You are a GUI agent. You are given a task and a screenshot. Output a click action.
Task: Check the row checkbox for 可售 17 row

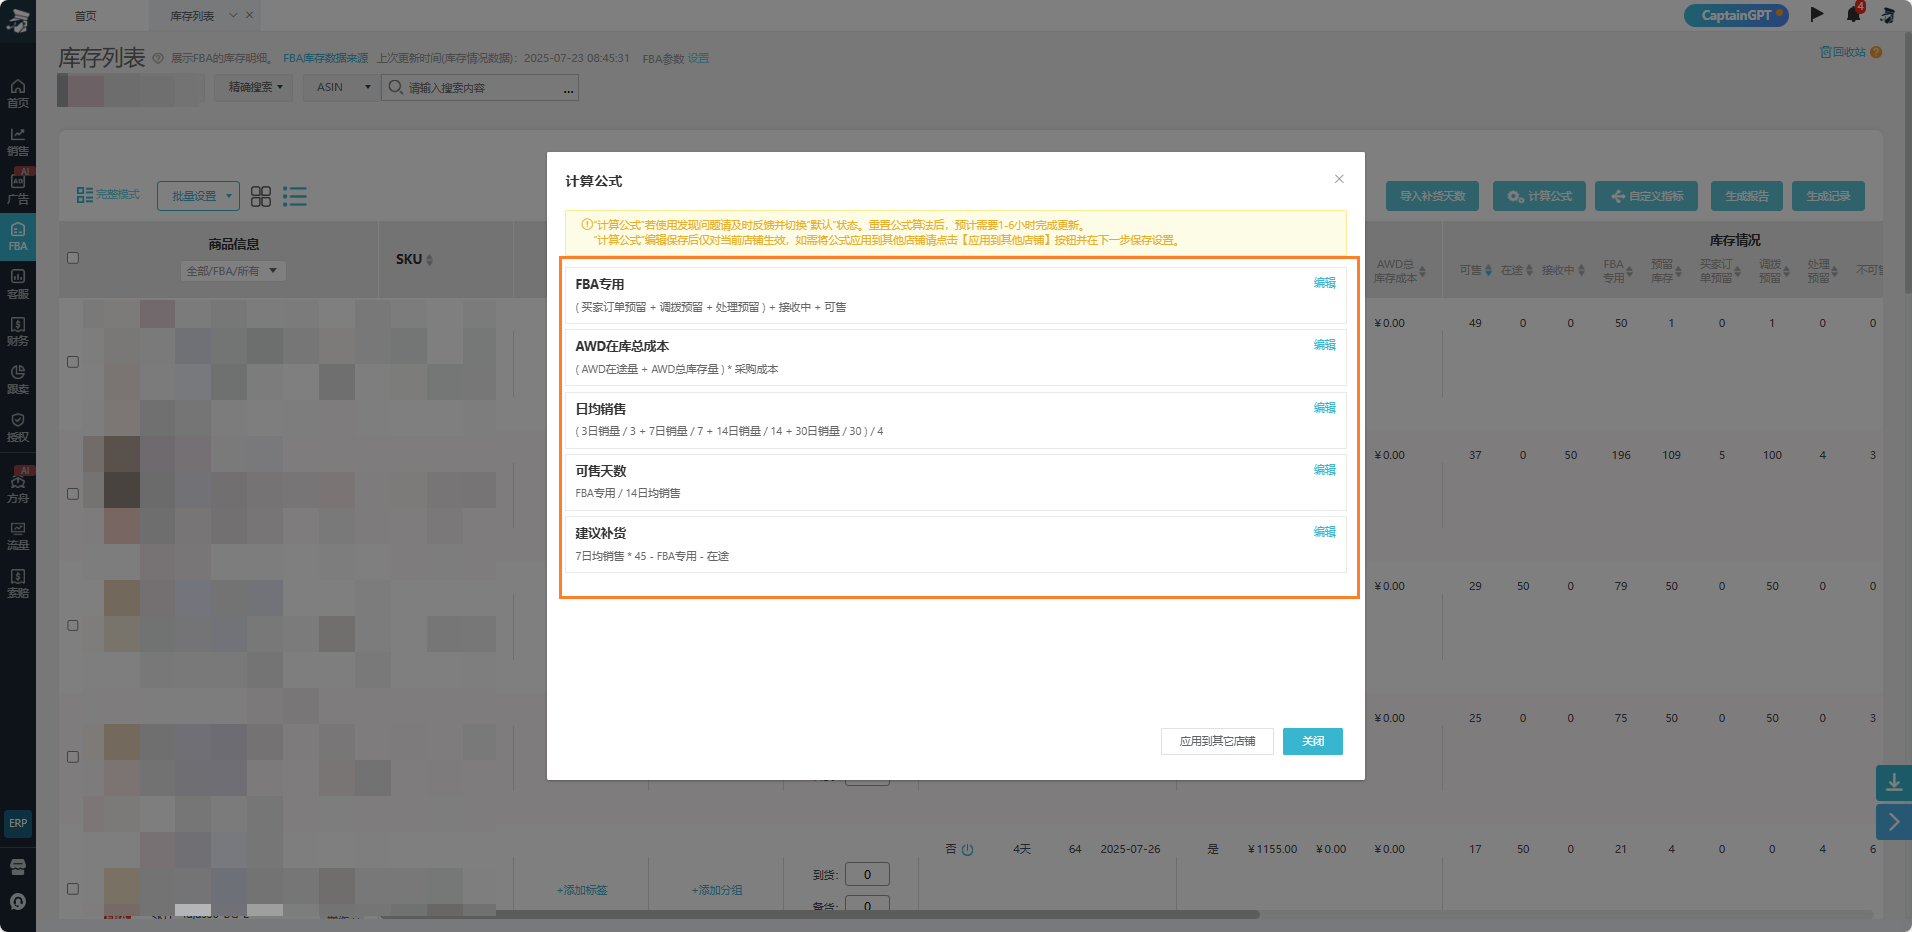point(73,888)
